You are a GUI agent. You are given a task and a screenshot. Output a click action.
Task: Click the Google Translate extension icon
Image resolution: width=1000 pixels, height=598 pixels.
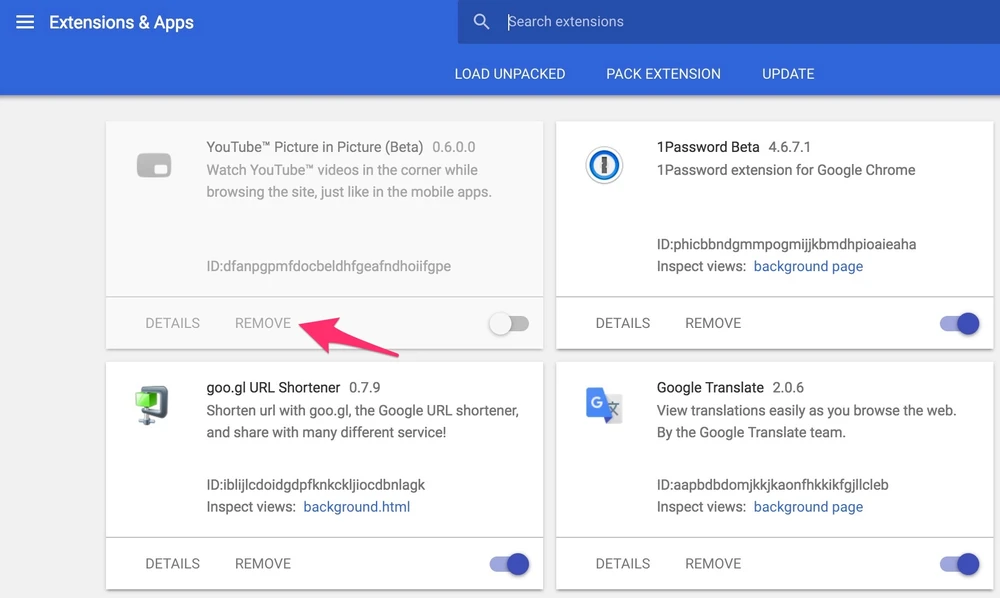604,405
